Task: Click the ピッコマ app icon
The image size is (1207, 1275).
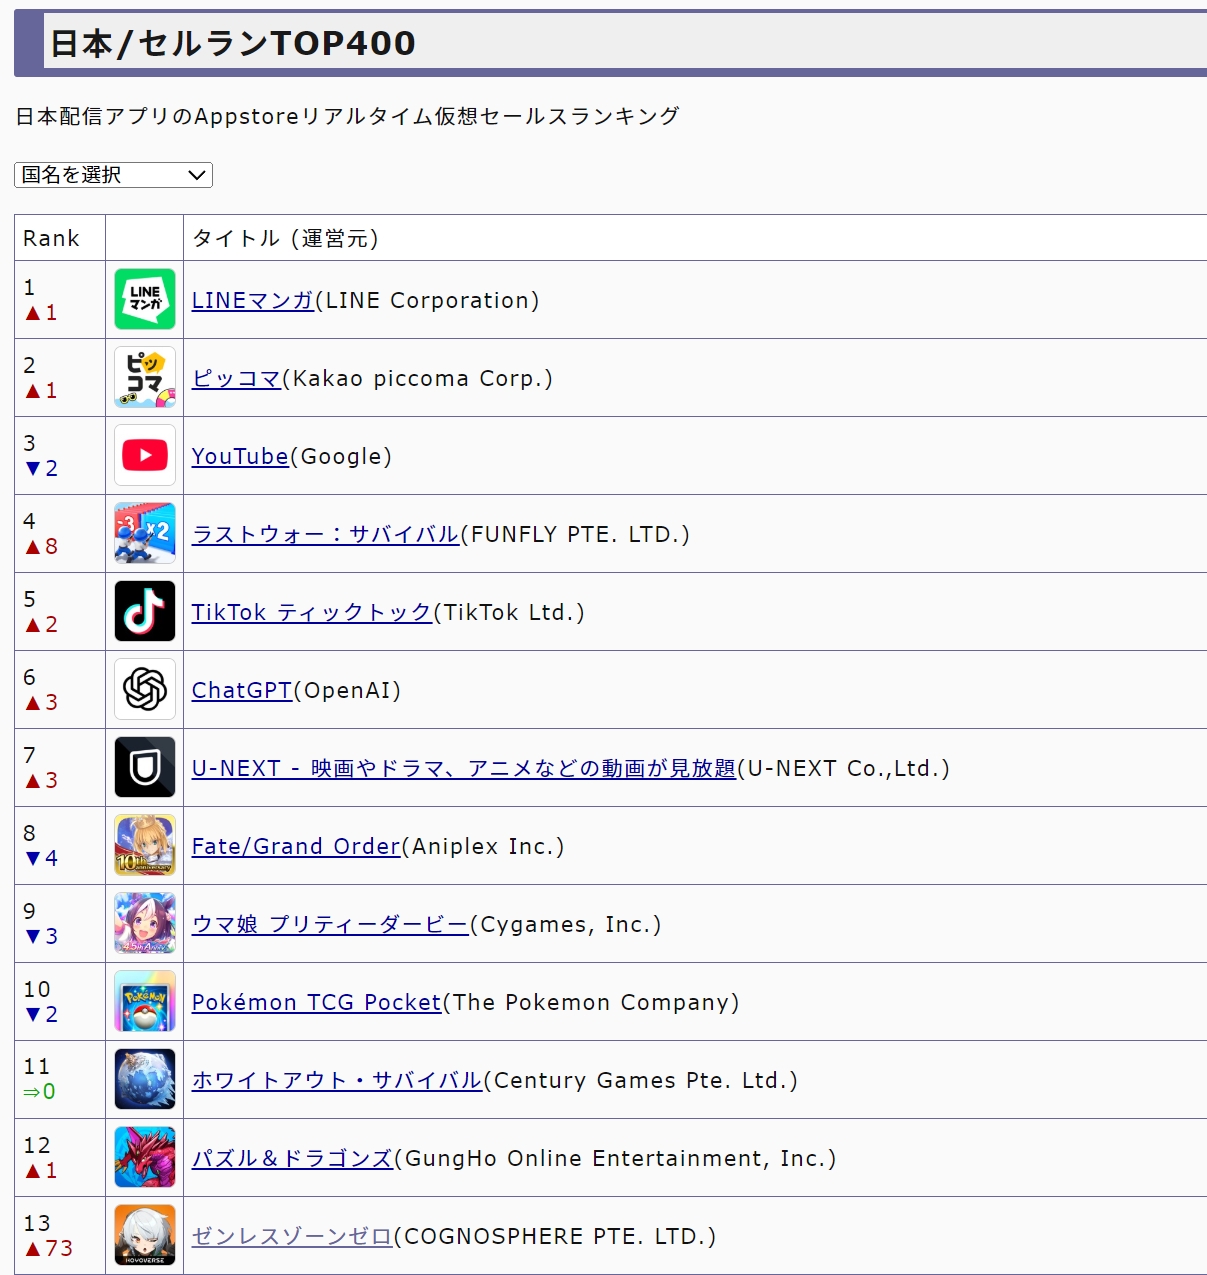Action: point(145,377)
